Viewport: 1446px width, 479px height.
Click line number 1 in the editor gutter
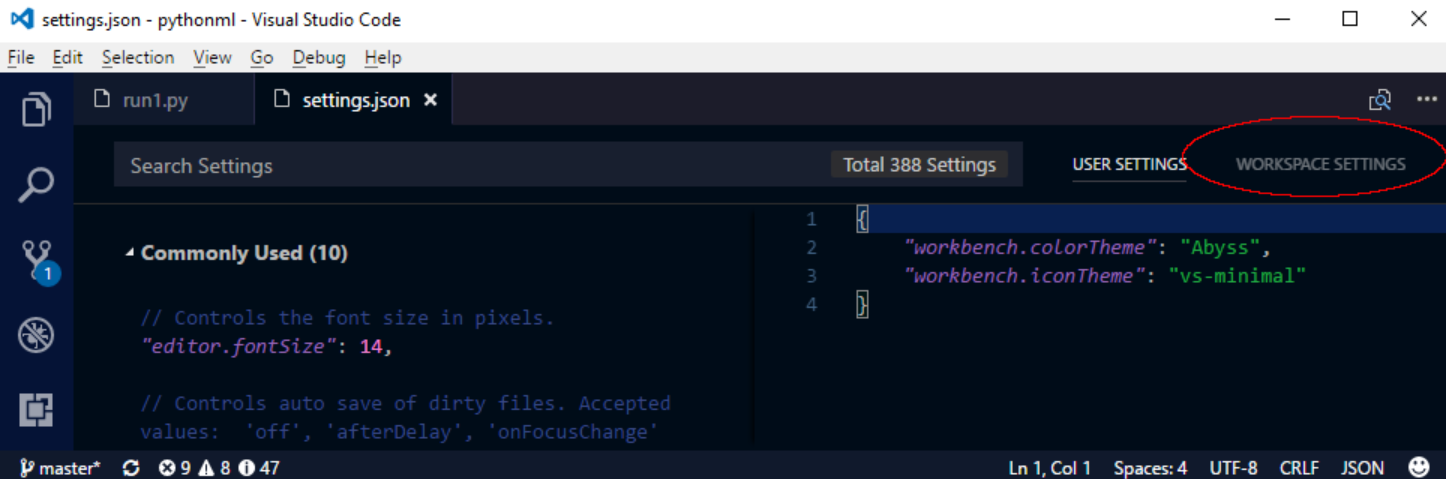point(811,219)
